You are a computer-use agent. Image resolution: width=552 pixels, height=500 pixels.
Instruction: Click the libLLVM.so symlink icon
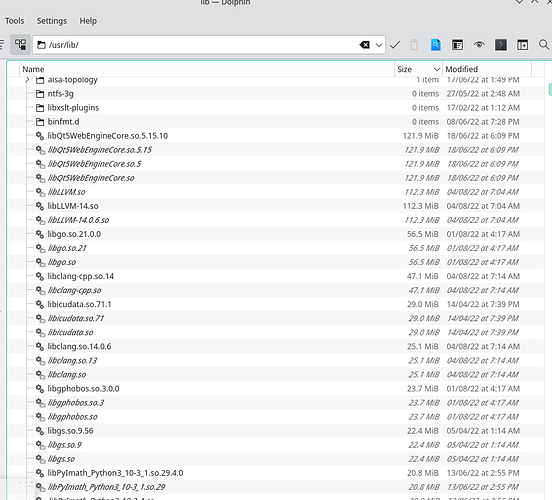pos(40,192)
